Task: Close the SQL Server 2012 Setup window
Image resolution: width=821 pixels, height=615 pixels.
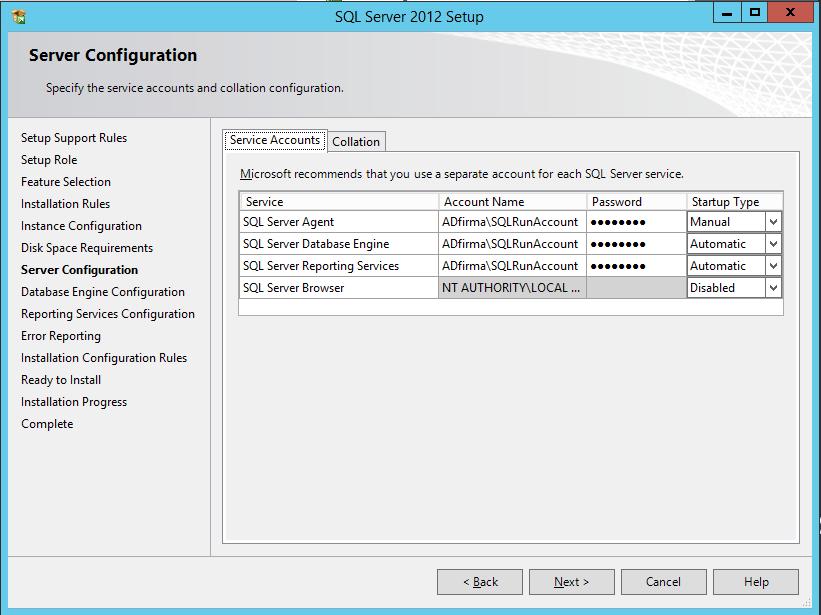Action: click(x=790, y=13)
